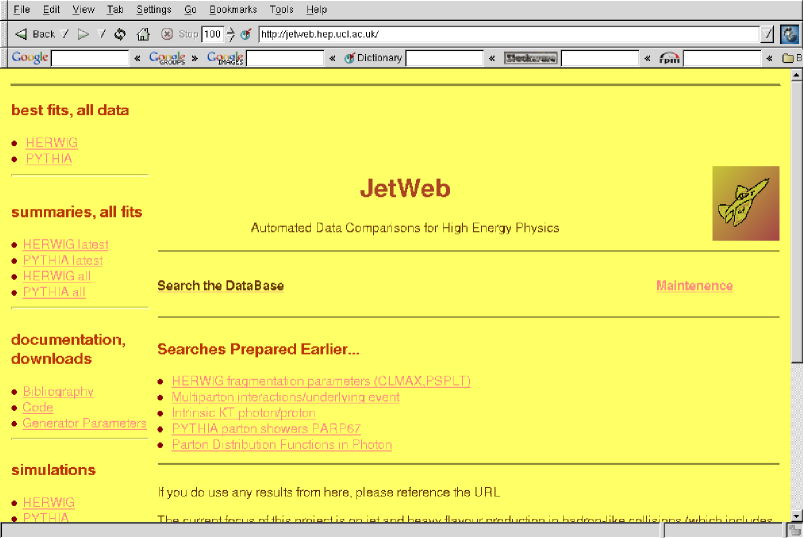
Task: Open the Edit menu
Action: click(x=51, y=9)
